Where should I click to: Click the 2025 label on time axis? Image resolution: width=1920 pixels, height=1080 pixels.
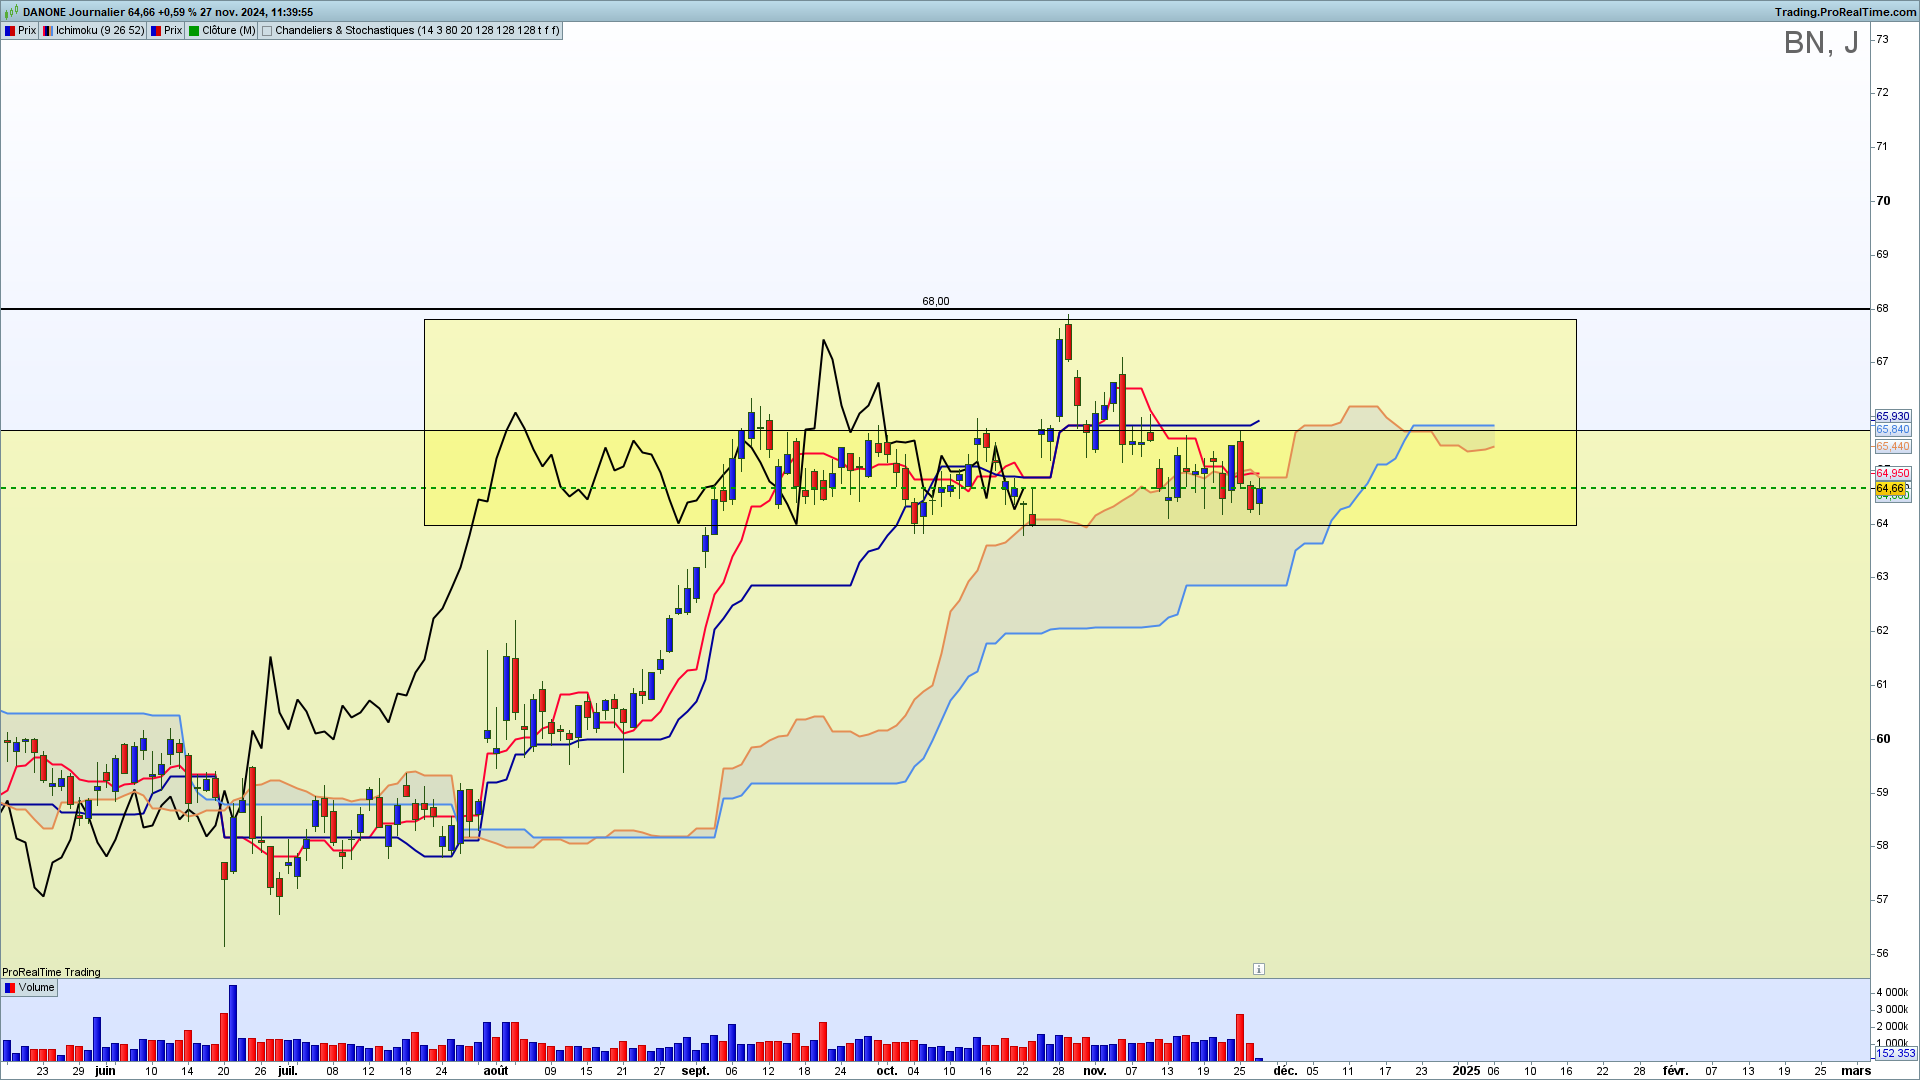click(1466, 1071)
